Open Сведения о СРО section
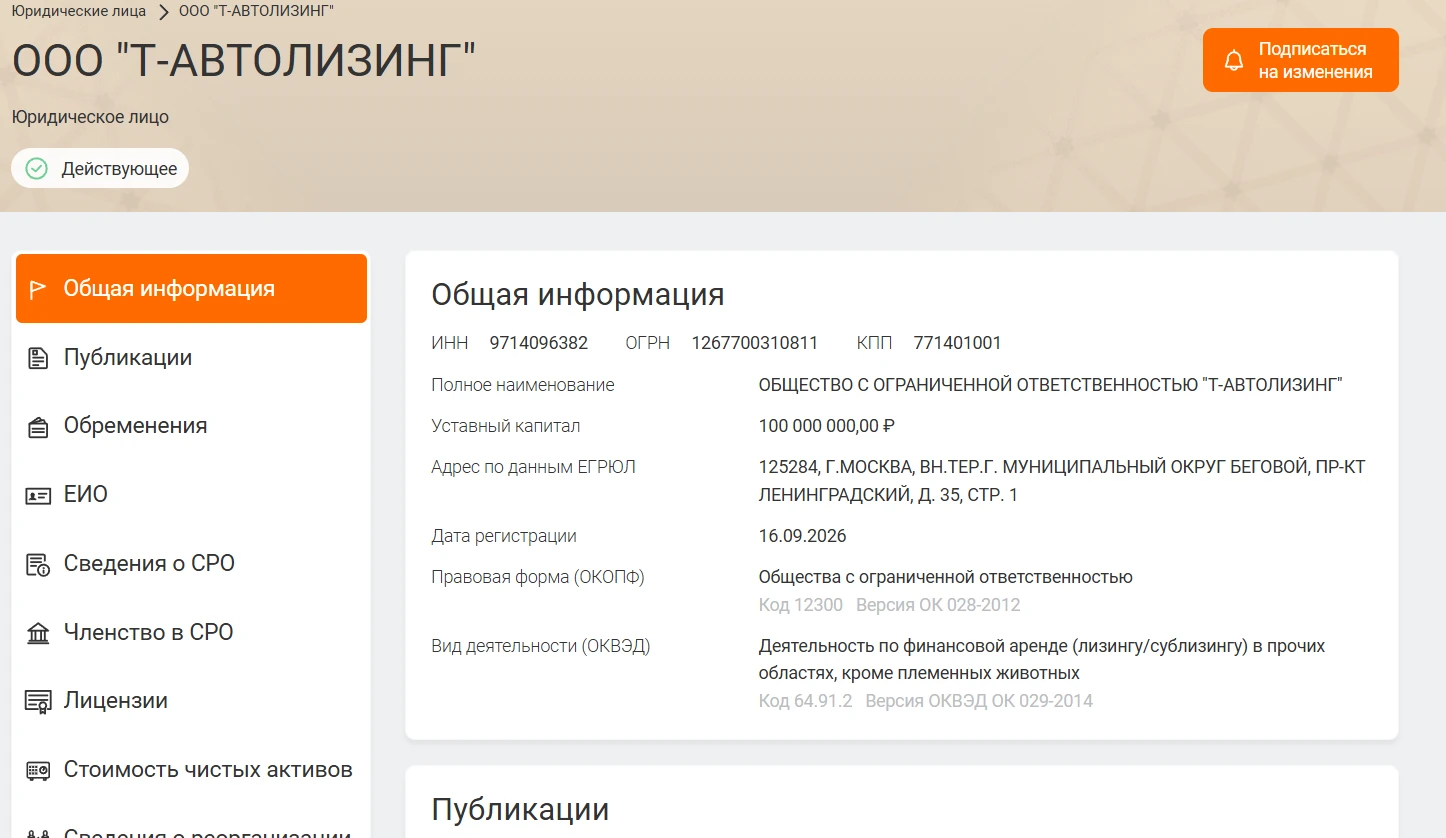1446x838 pixels. click(191, 564)
